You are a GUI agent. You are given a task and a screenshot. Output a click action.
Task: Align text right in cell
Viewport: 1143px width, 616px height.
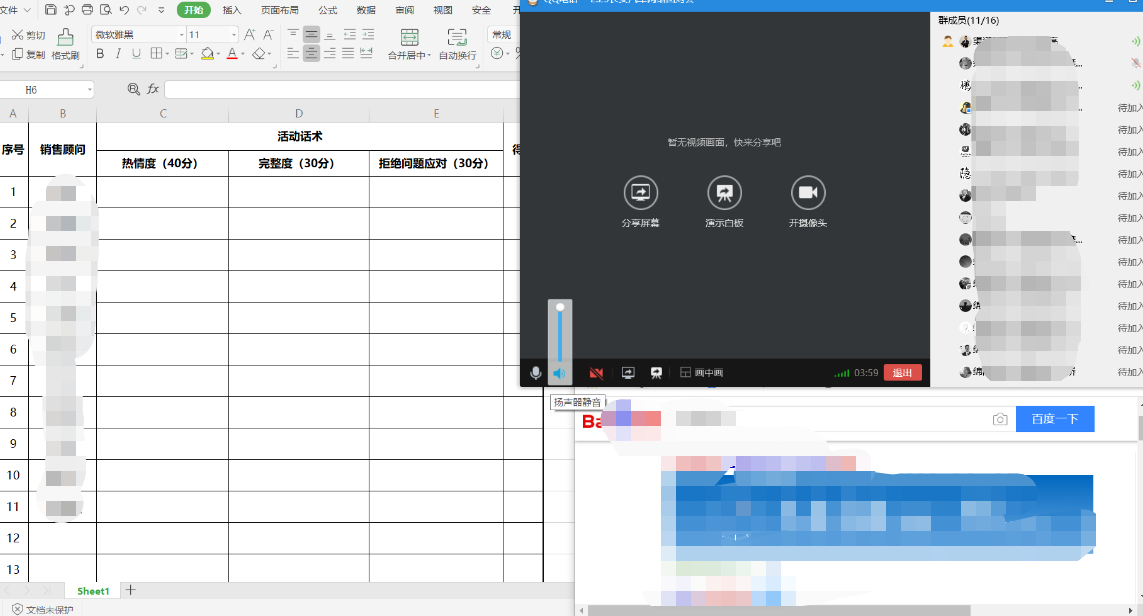329,53
